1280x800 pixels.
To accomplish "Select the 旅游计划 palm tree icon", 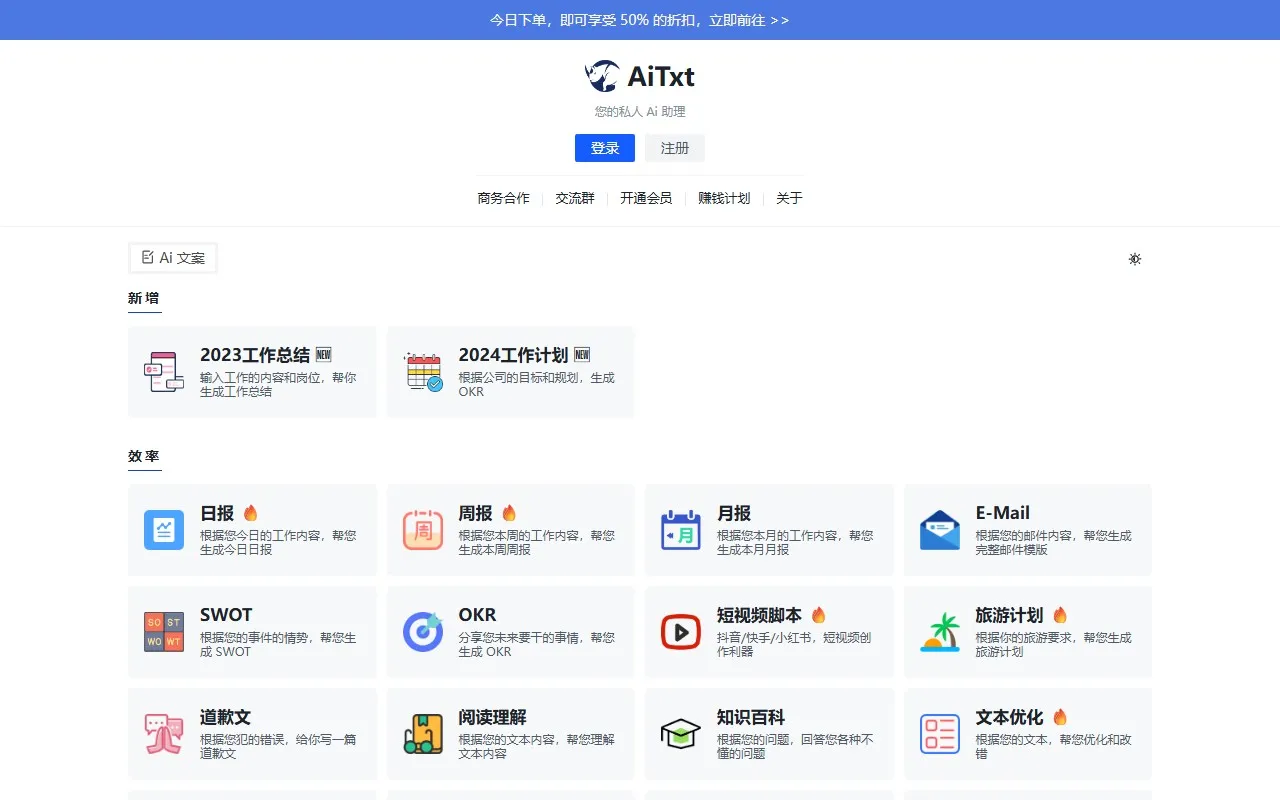I will click(x=939, y=632).
